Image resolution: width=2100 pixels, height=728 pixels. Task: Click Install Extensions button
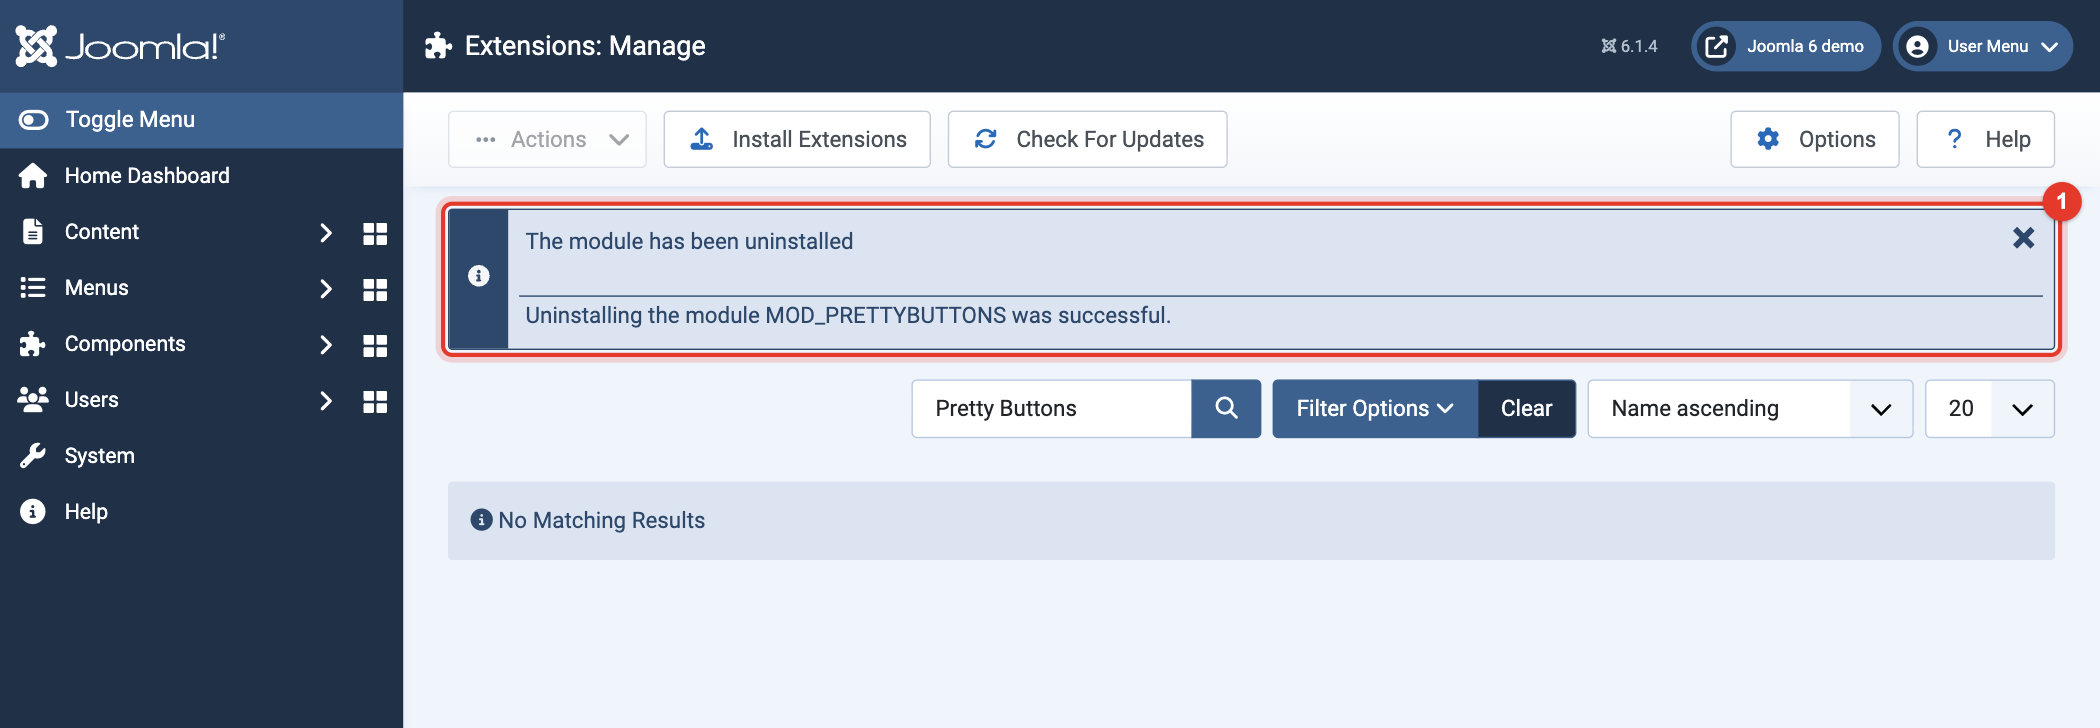797,139
